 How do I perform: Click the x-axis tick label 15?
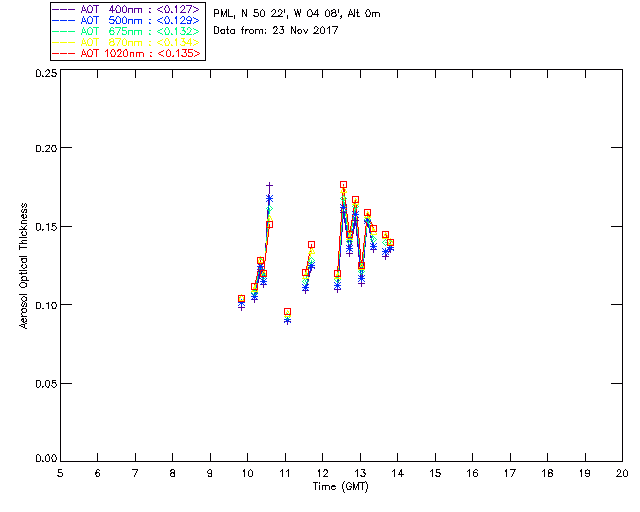435,473
